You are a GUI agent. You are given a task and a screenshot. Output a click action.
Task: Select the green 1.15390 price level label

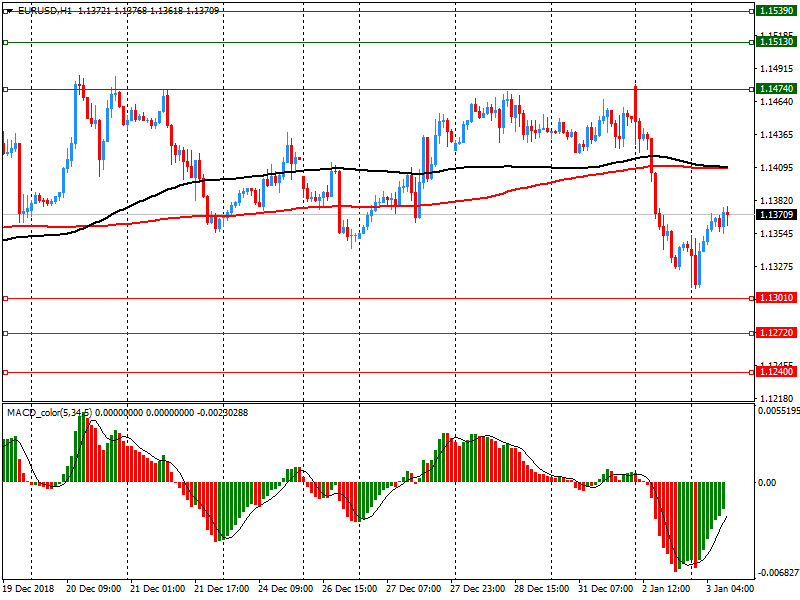(776, 10)
